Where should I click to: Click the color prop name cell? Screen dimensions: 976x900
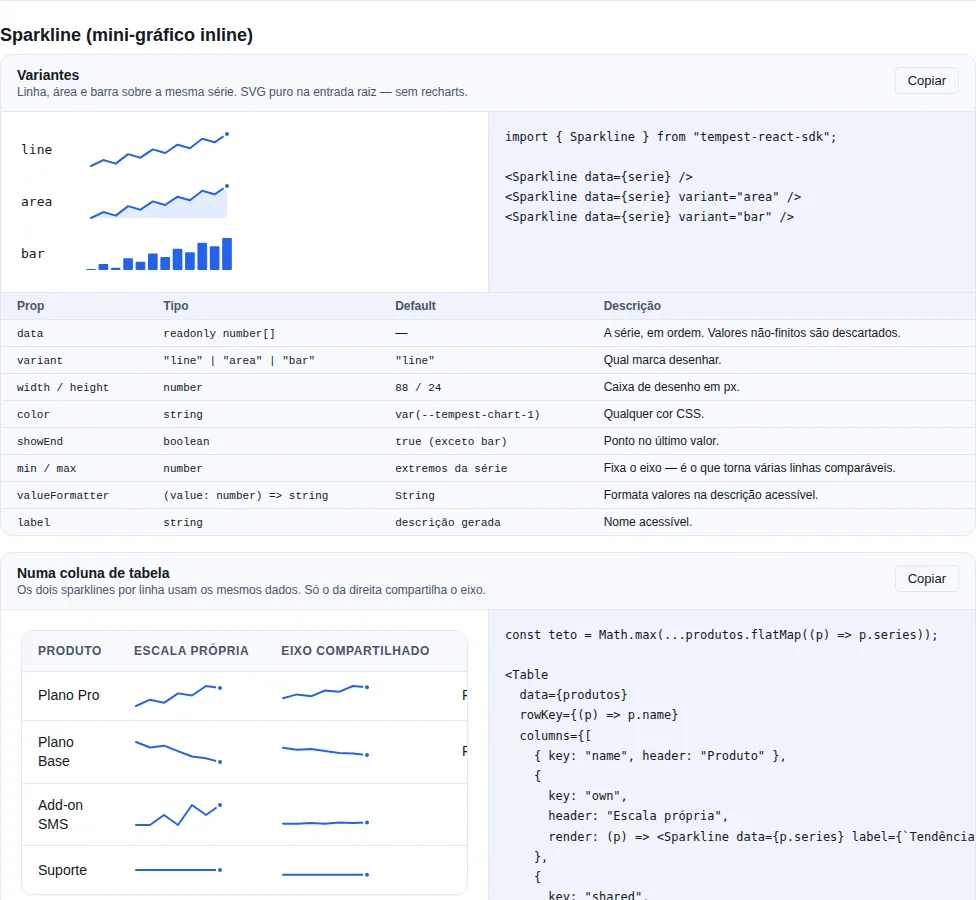coord(33,415)
